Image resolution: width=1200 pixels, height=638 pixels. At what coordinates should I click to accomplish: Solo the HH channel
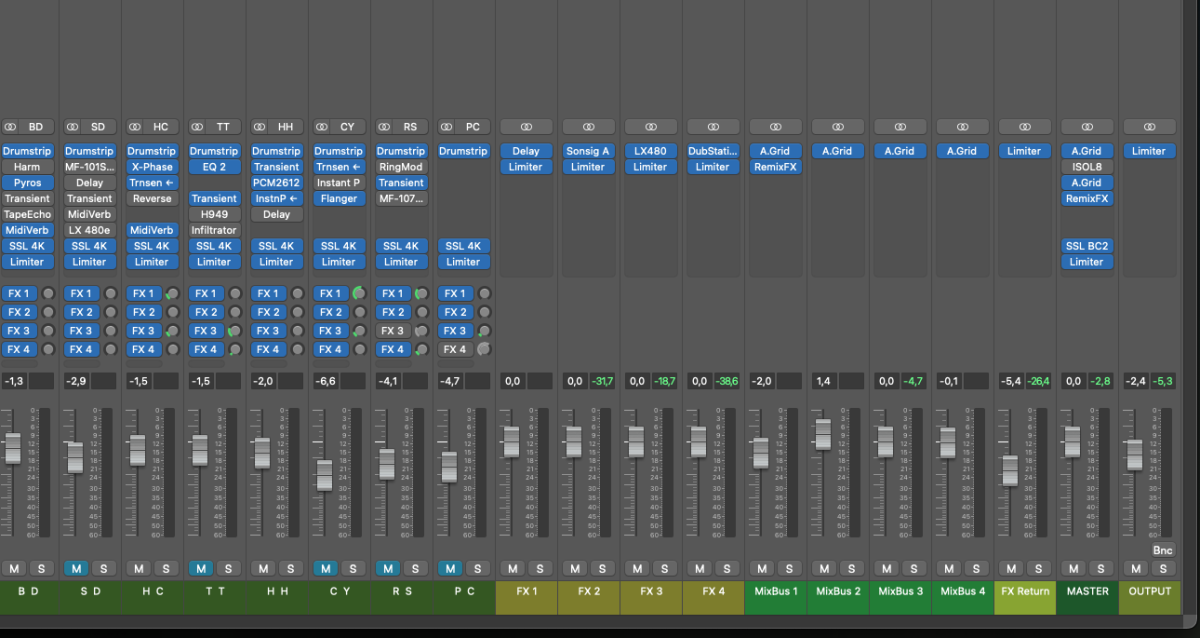[290, 568]
